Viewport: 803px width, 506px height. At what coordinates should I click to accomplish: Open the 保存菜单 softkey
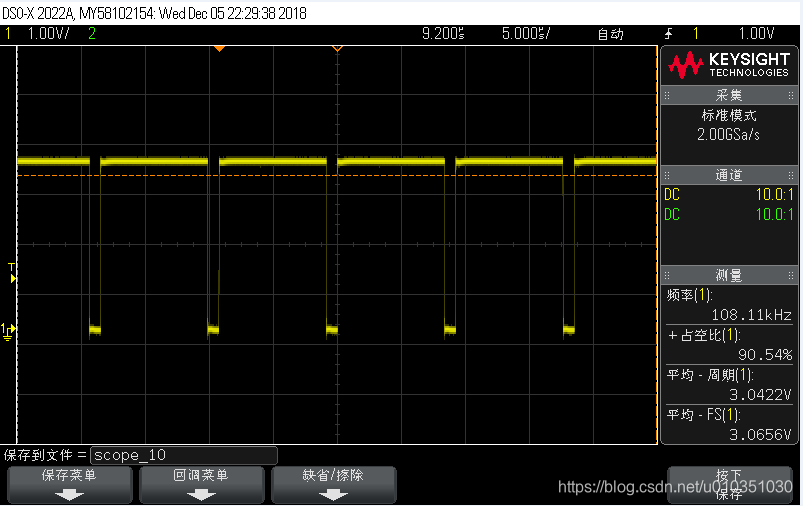[x=70, y=484]
